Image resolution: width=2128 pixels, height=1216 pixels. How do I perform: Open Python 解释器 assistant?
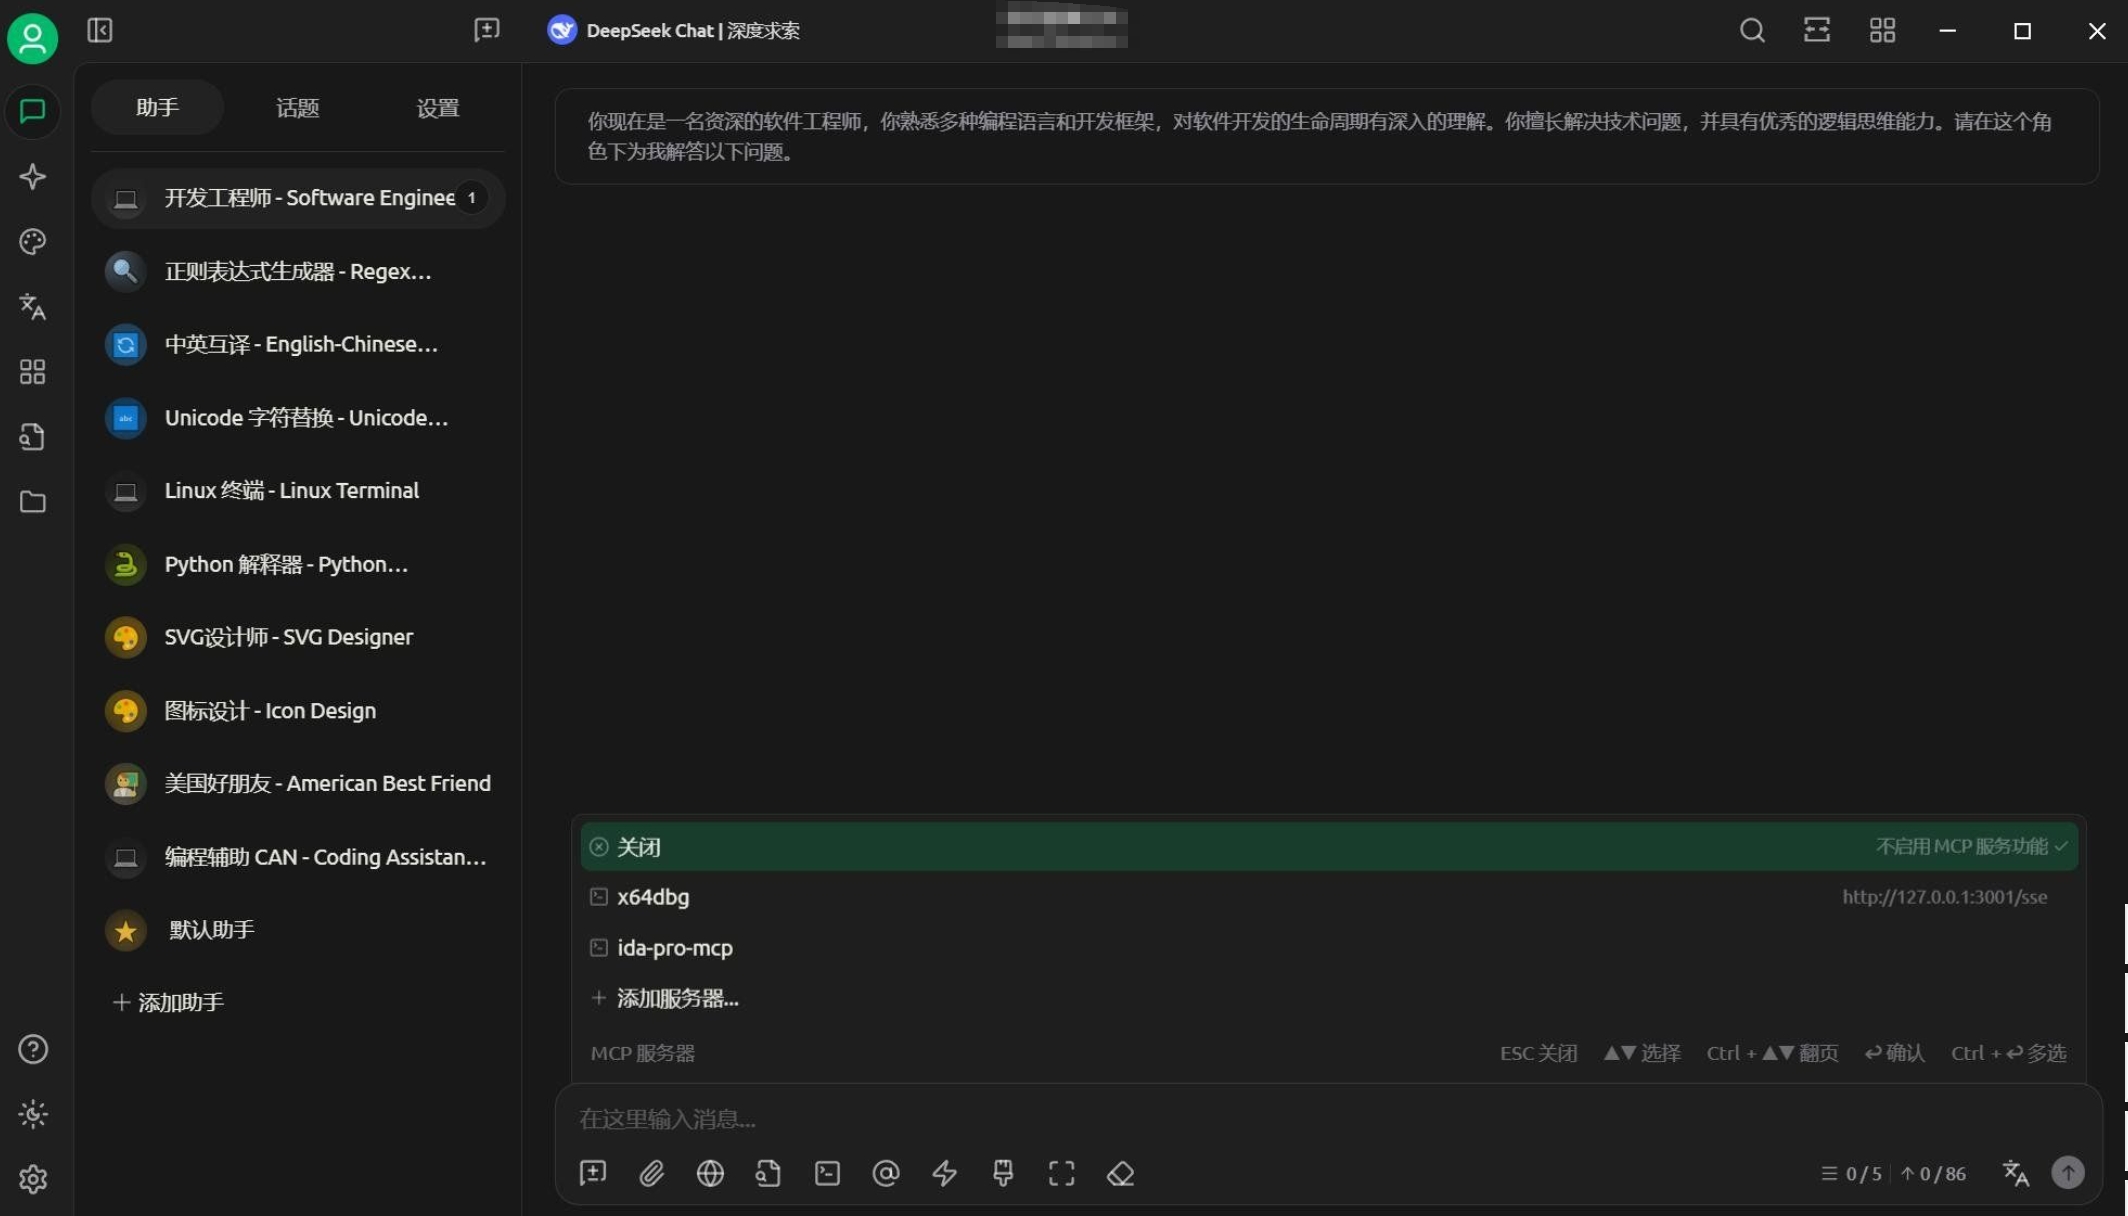click(x=286, y=564)
